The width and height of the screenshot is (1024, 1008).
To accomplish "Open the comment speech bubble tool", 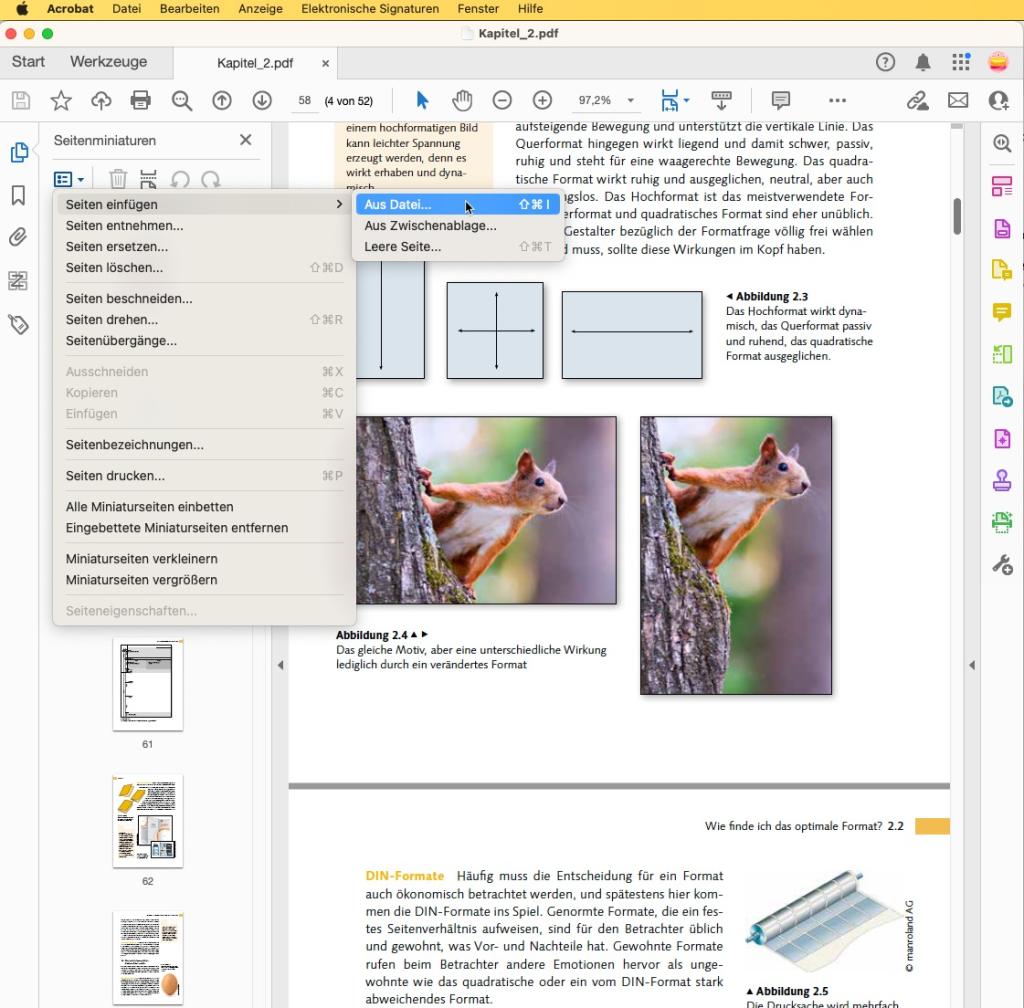I will coord(780,100).
